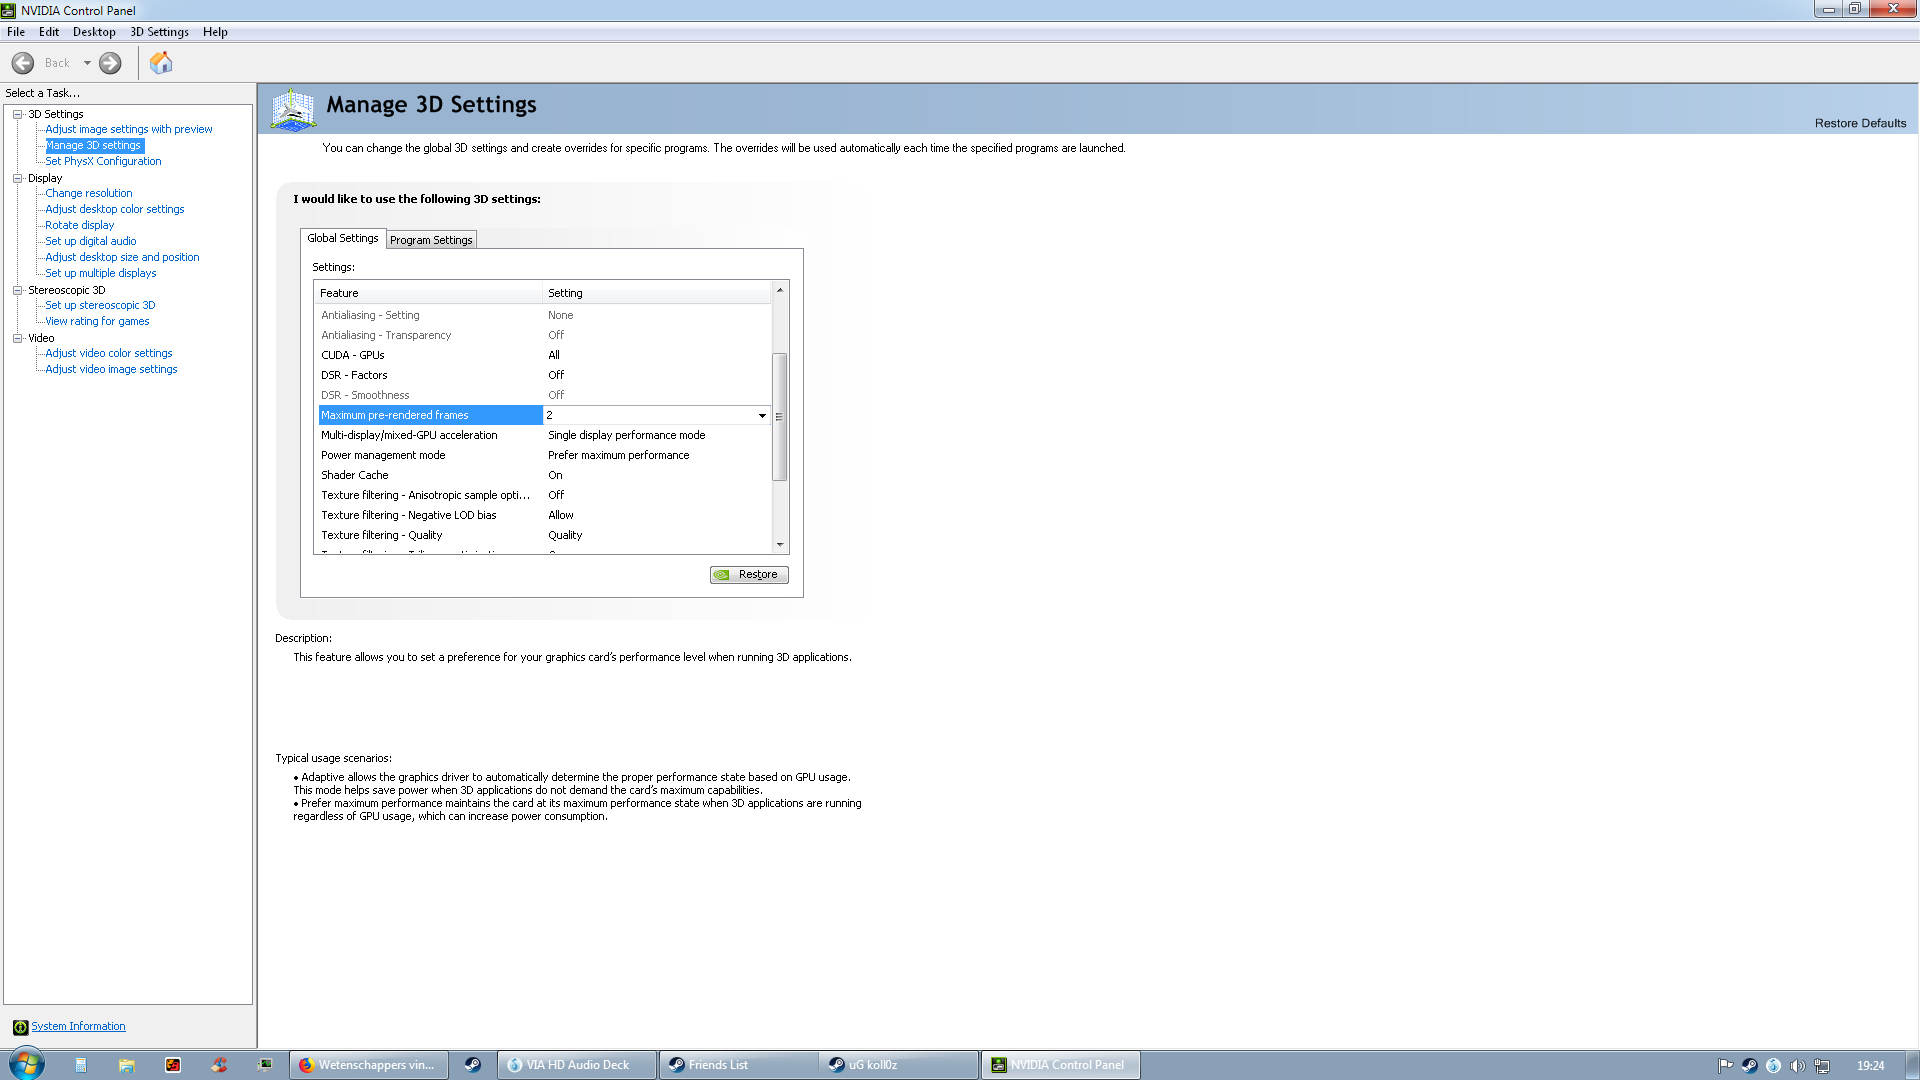Collapse the Stereoscopic 3D tree node
Screen dimensions: 1920x1080
[x=17, y=290]
